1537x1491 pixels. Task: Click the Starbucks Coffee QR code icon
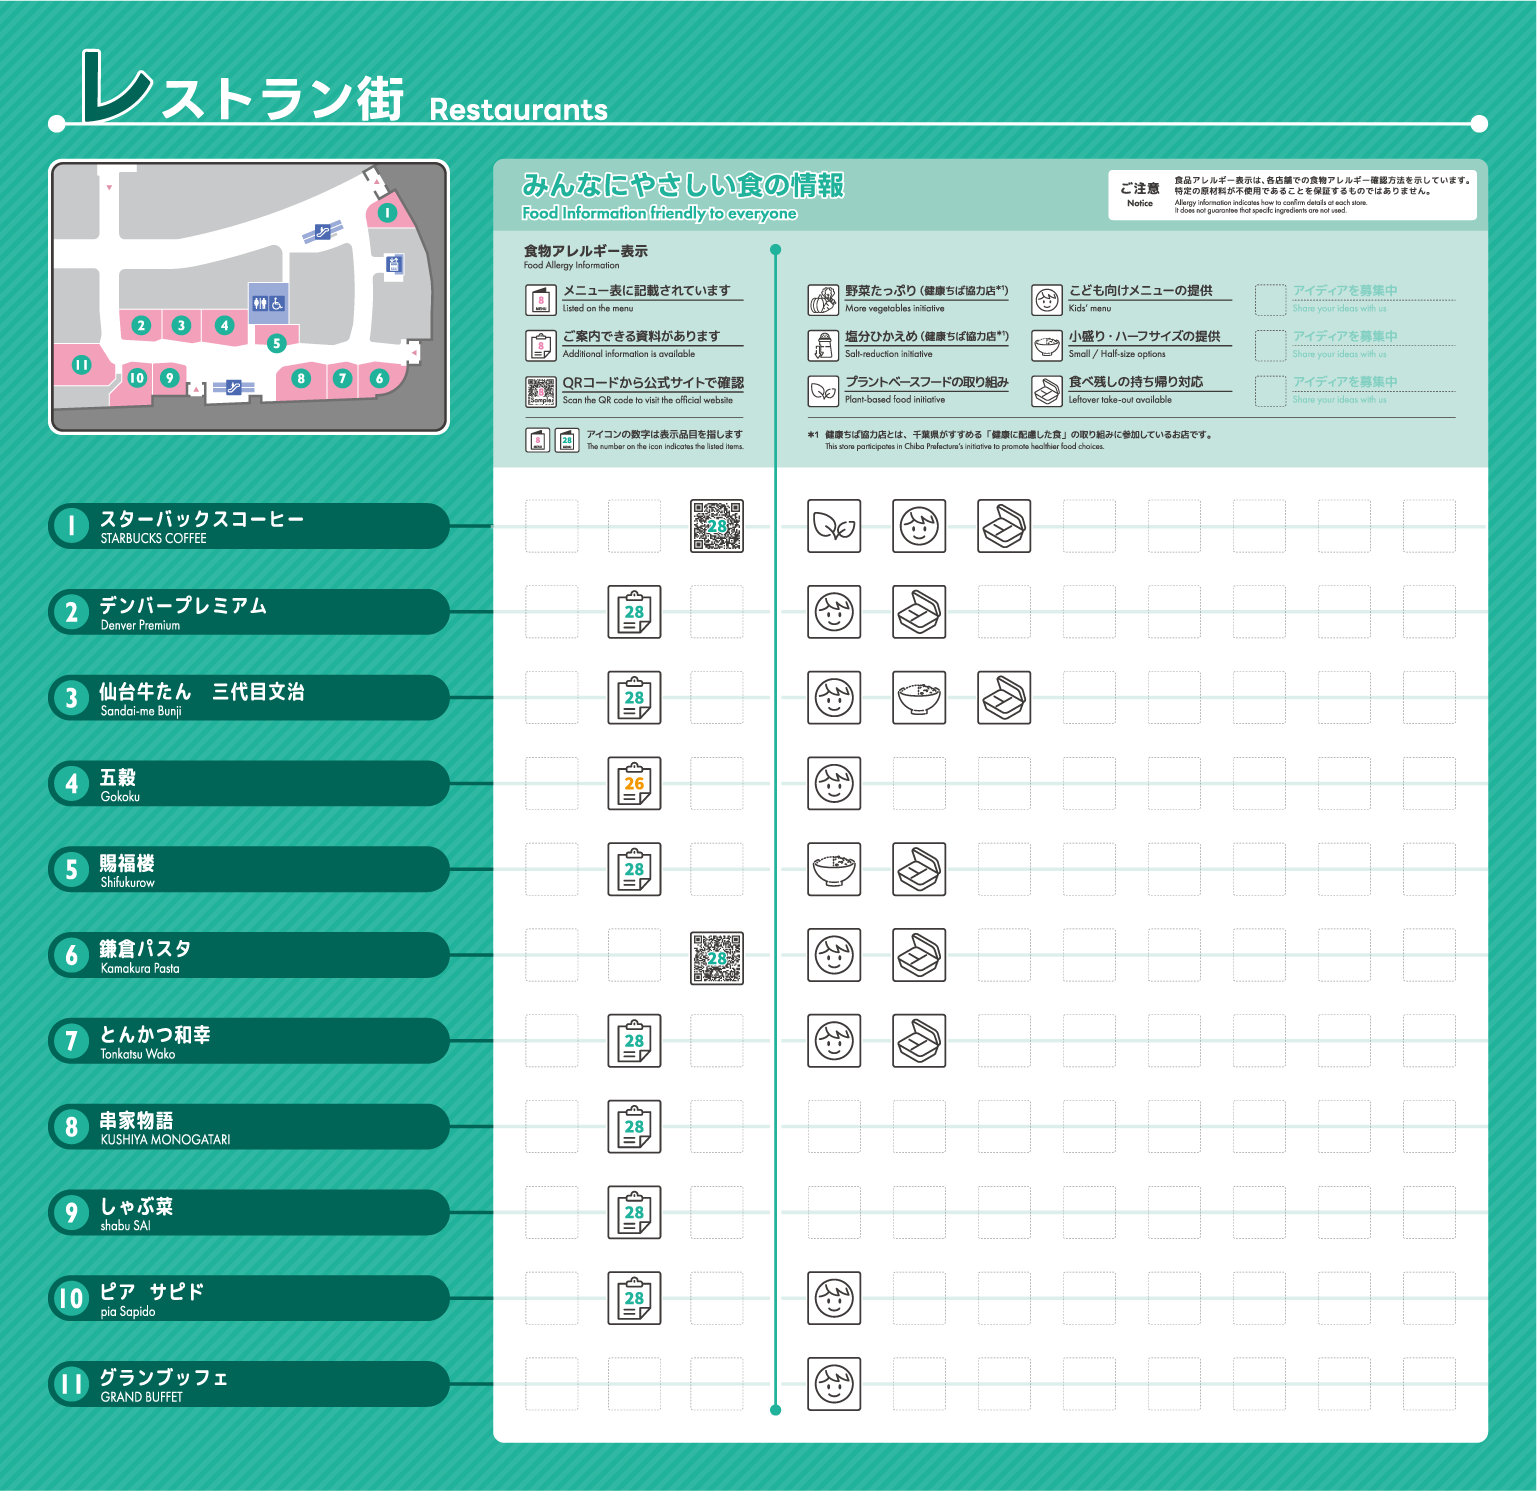pyautogui.click(x=717, y=526)
